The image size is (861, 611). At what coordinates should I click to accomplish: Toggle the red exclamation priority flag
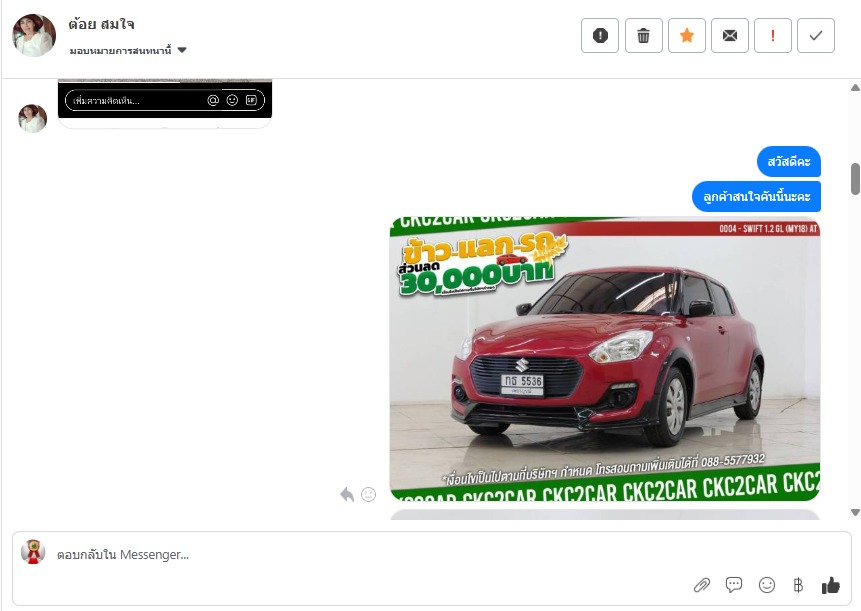tap(773, 36)
